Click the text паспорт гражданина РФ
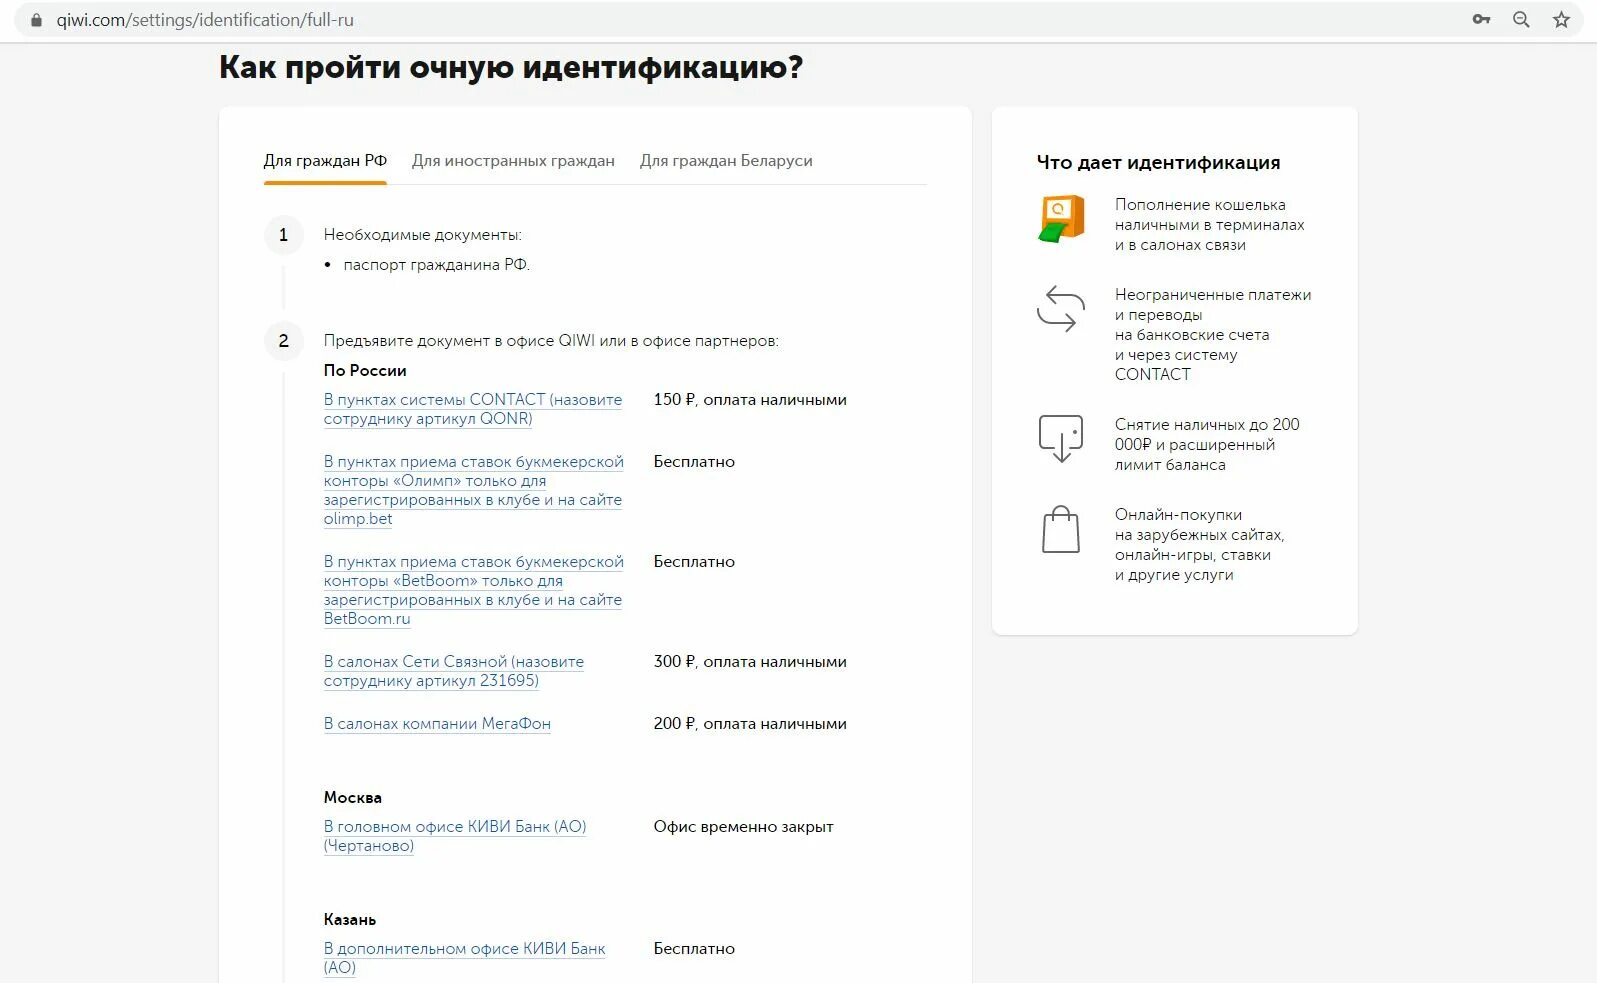1597x983 pixels. point(436,265)
